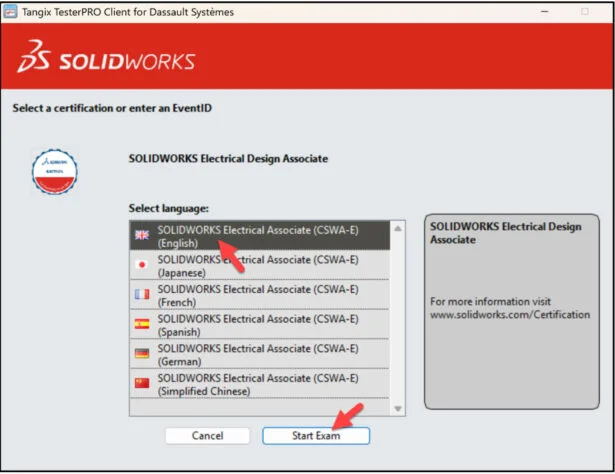Click the SOLIDWORKS logo in the banner
This screenshot has height=474, width=615.
tap(106, 56)
